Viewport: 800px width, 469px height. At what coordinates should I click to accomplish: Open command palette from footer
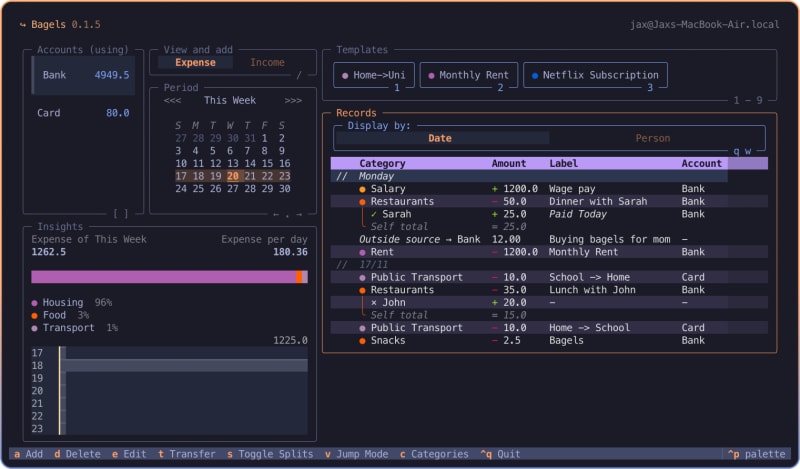point(757,454)
